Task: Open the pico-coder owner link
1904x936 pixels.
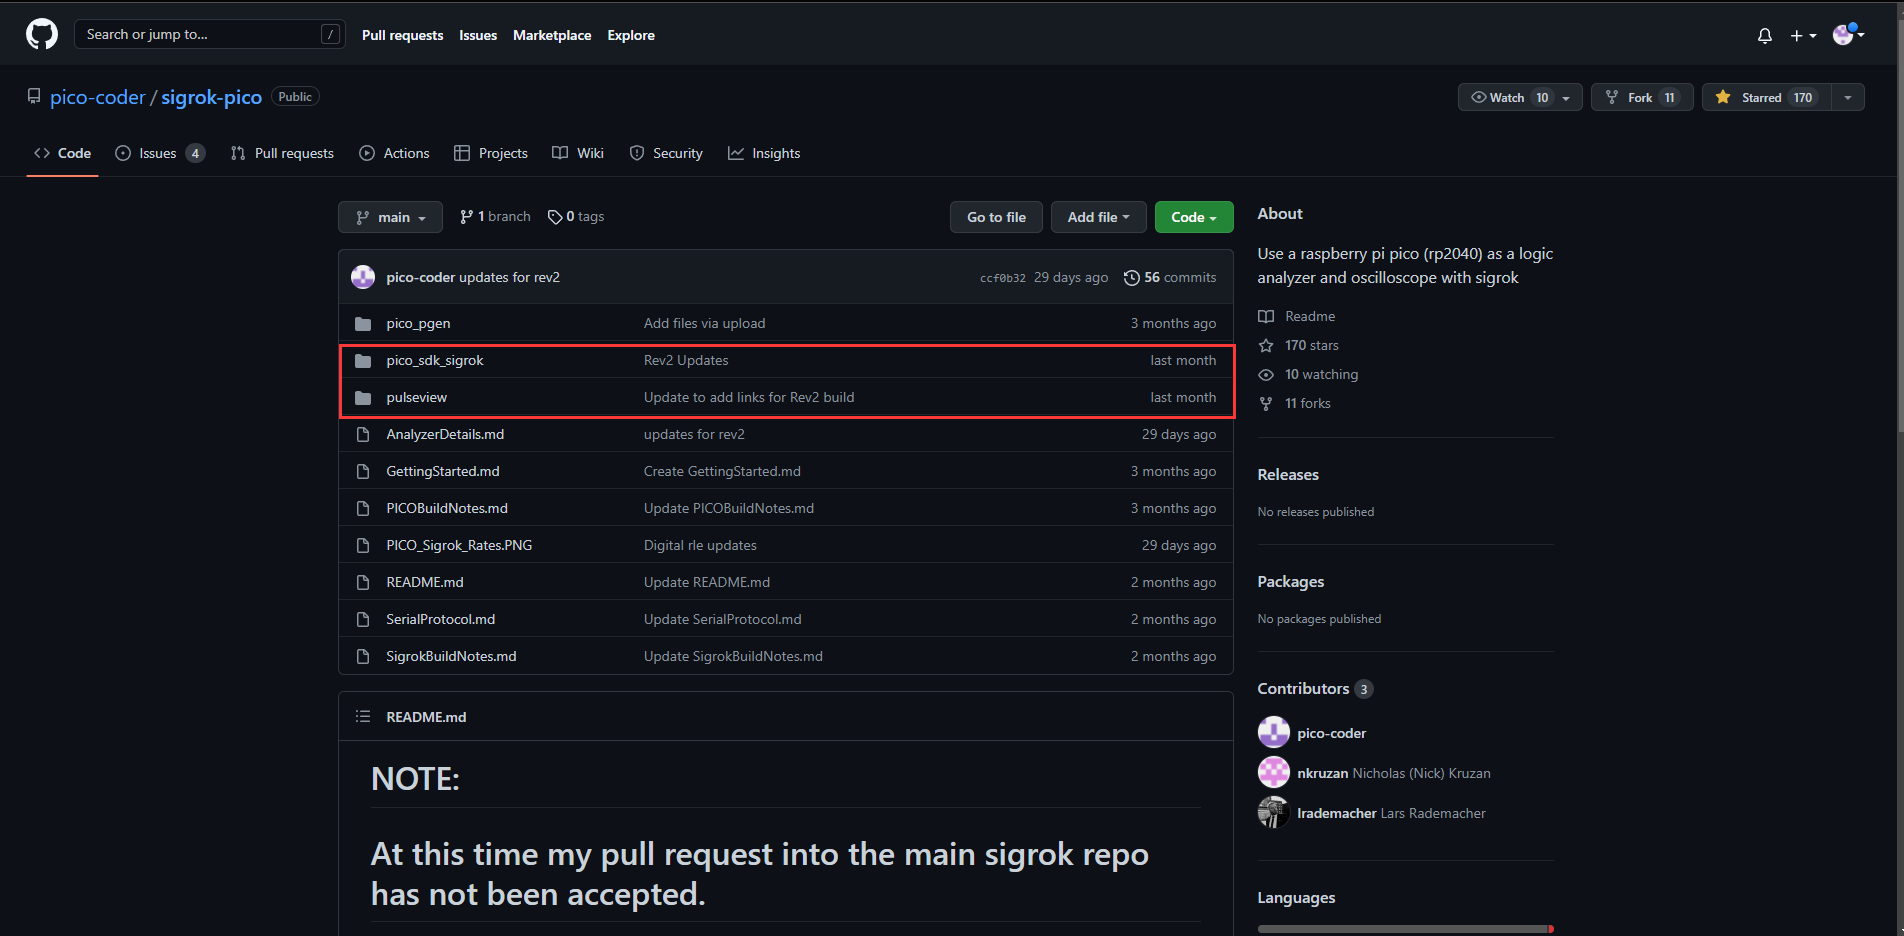Action: click(x=98, y=97)
